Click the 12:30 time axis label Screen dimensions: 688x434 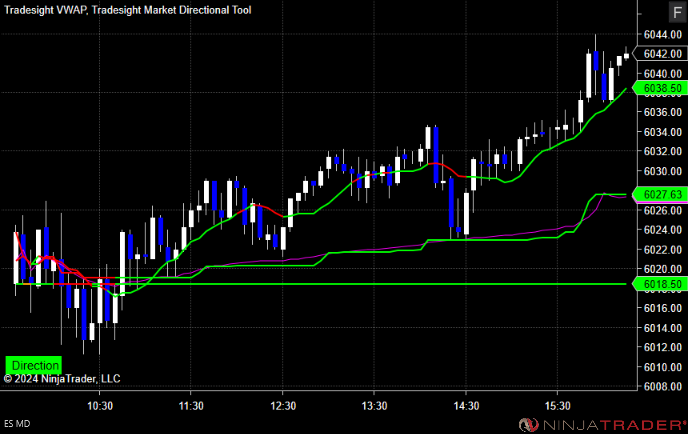tap(283, 406)
